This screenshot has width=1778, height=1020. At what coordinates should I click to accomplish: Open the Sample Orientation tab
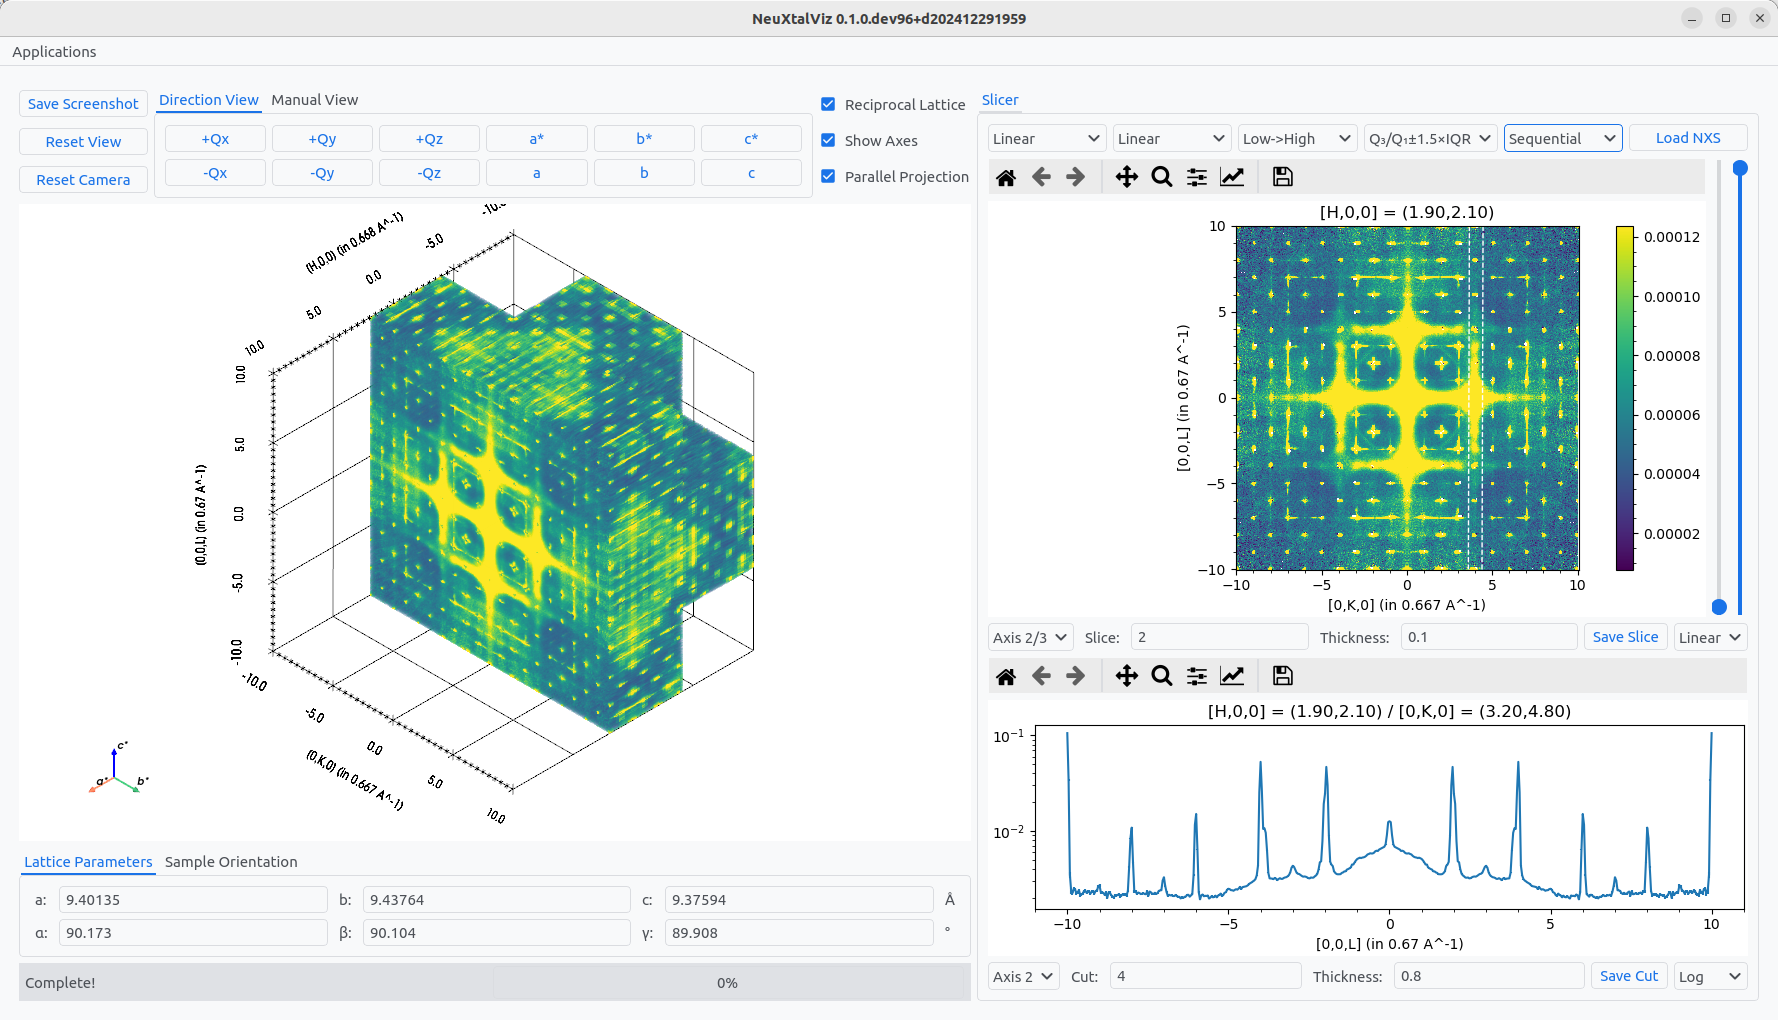point(231,862)
